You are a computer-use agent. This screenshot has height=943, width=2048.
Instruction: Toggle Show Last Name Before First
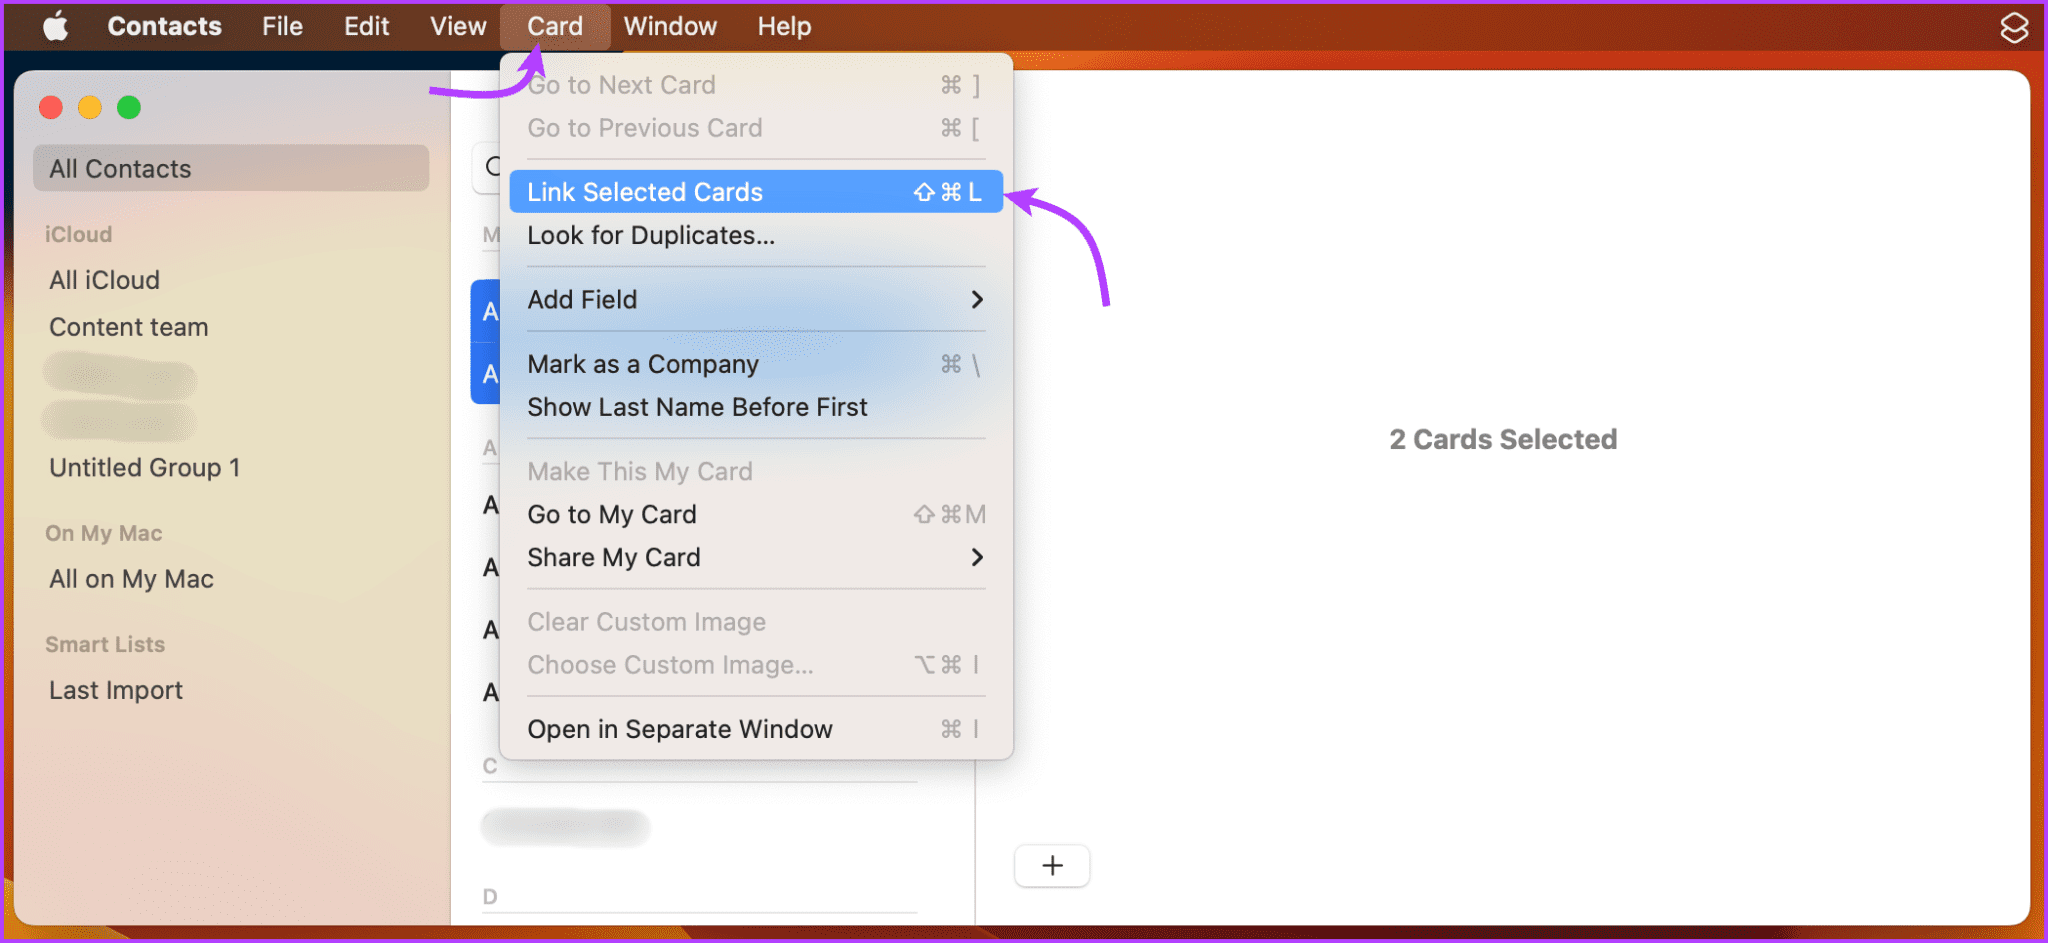697,406
